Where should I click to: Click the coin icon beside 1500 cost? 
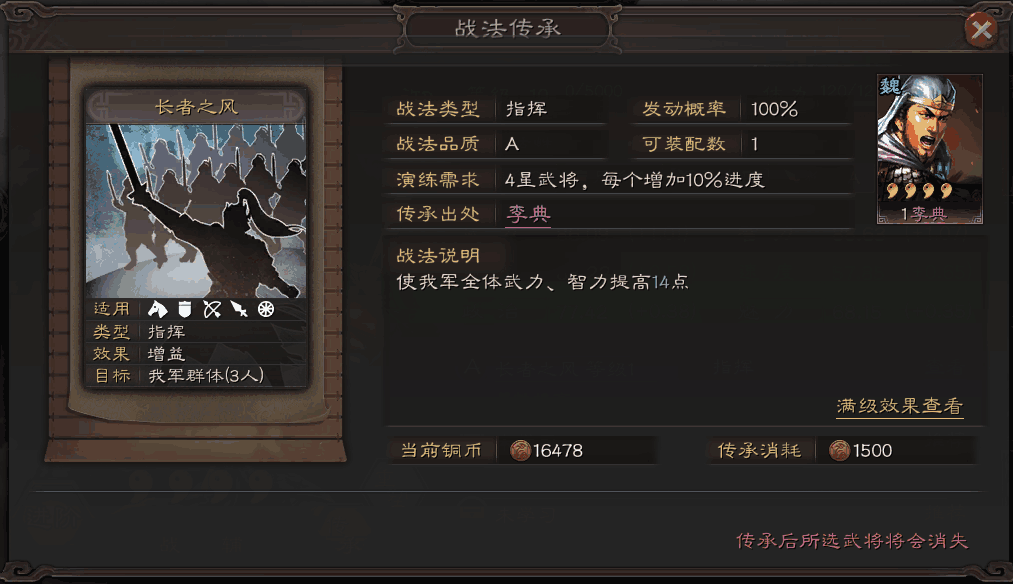(839, 450)
